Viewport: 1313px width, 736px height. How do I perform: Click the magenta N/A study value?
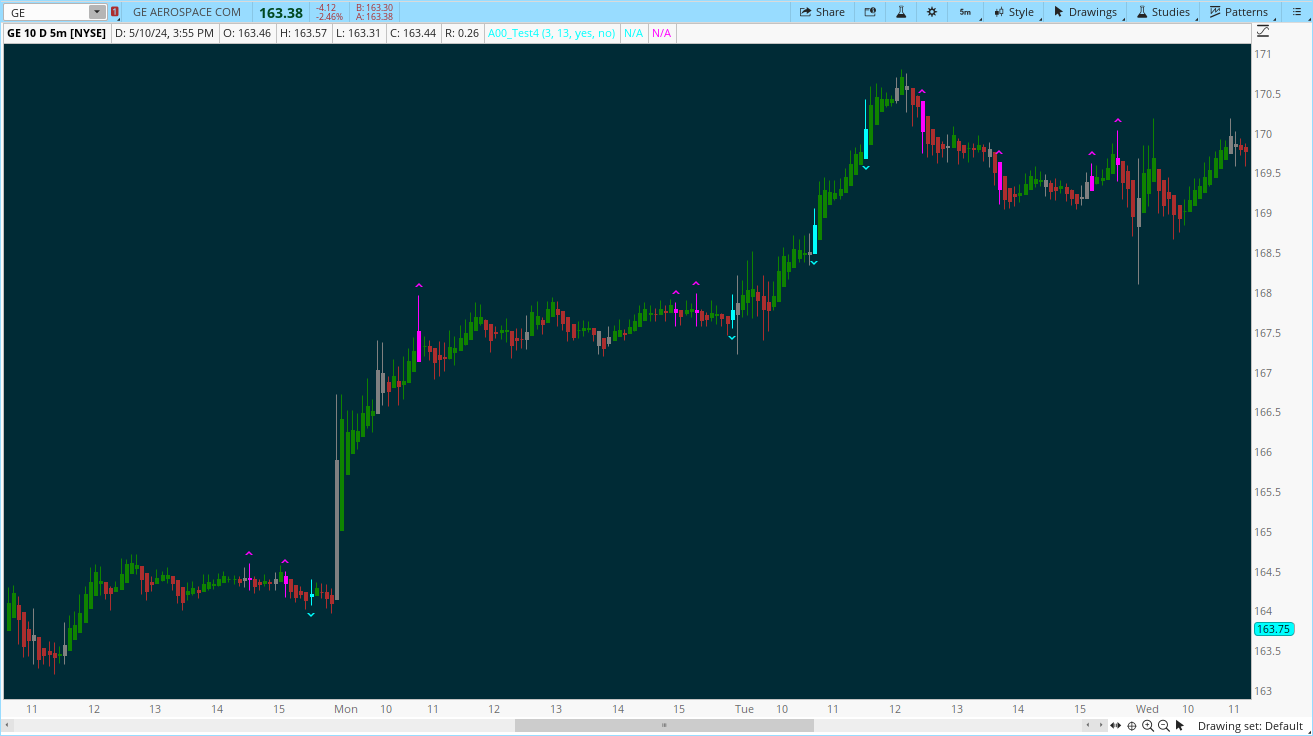(662, 33)
